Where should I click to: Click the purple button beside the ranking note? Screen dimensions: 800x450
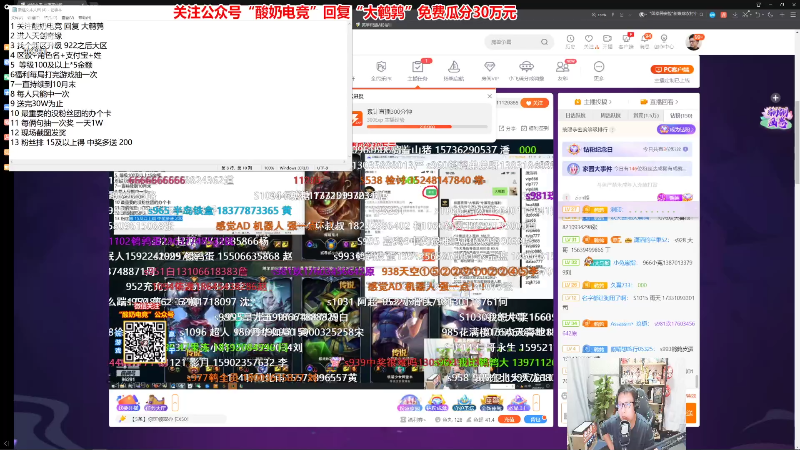tap(676, 130)
